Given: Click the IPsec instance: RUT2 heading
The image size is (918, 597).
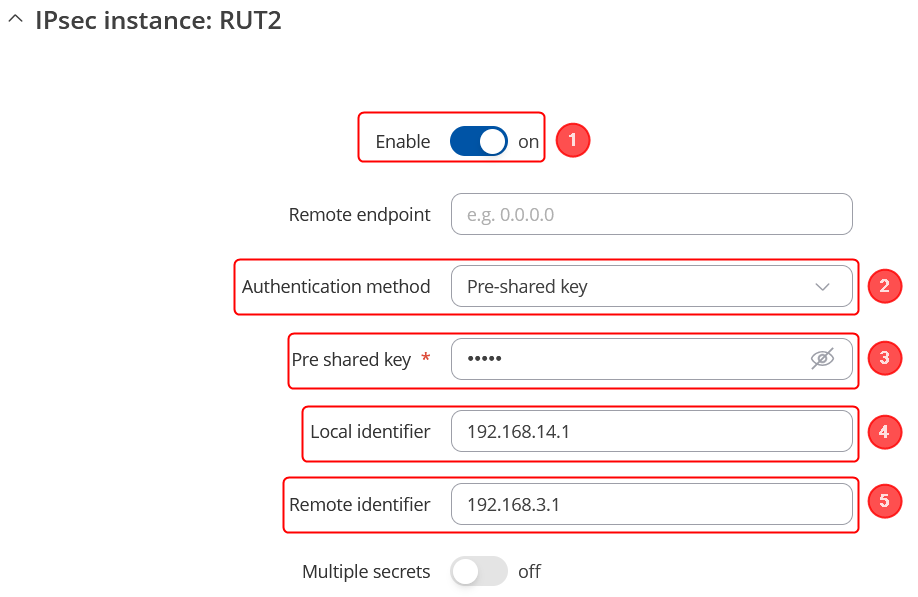Looking at the screenshot, I should [x=158, y=21].
